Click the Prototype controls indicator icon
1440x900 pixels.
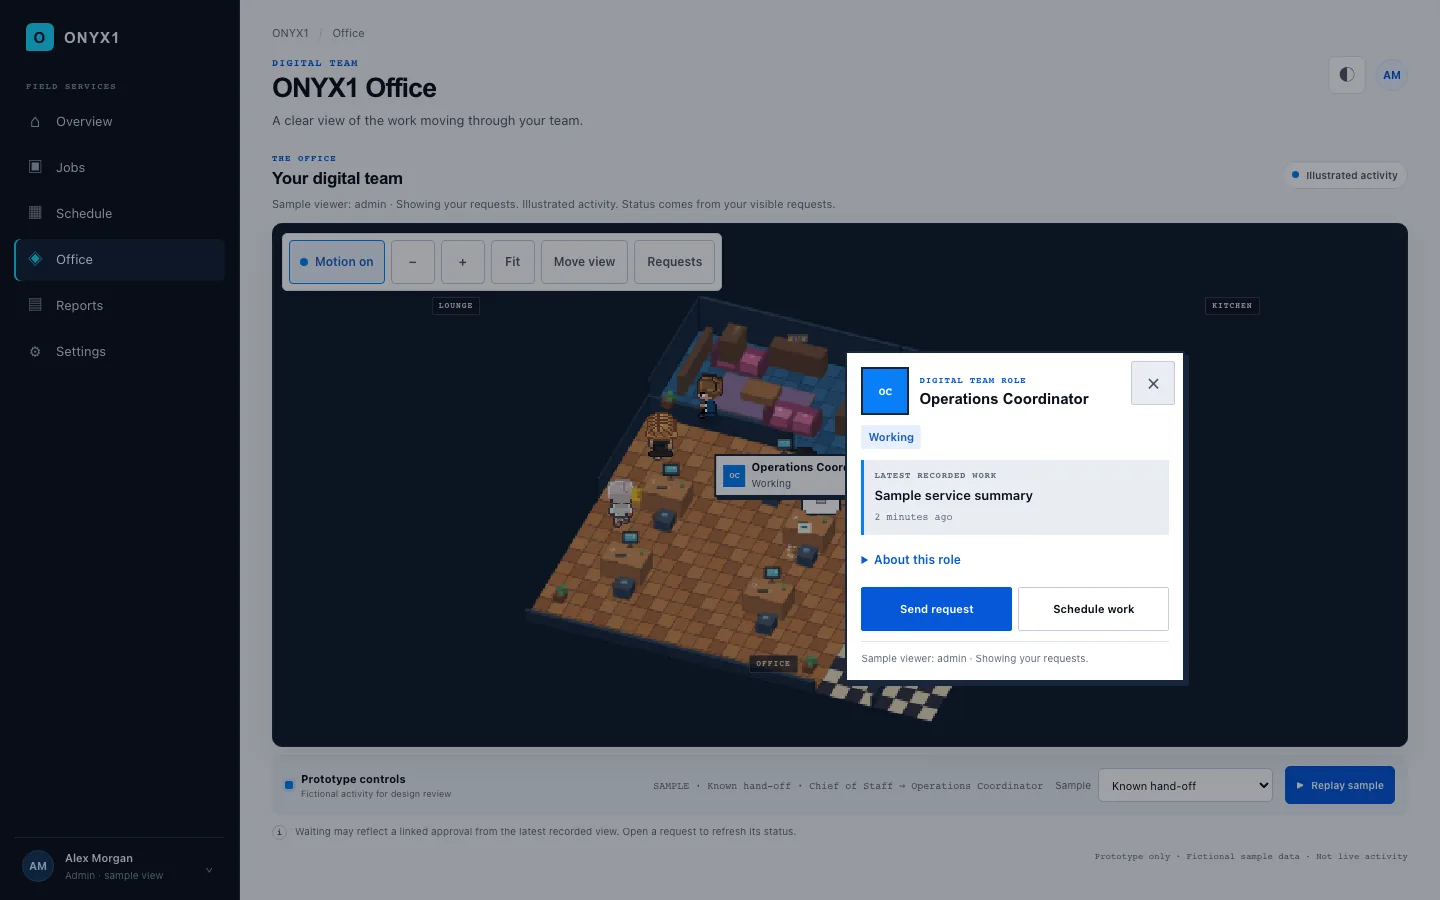pos(289,785)
